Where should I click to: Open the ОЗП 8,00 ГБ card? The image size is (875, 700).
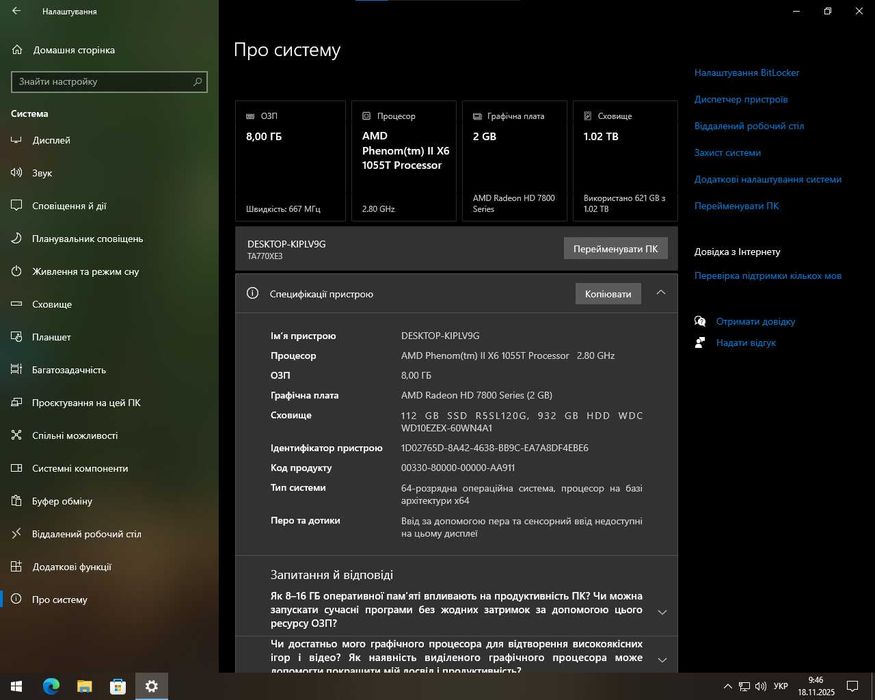(x=290, y=161)
